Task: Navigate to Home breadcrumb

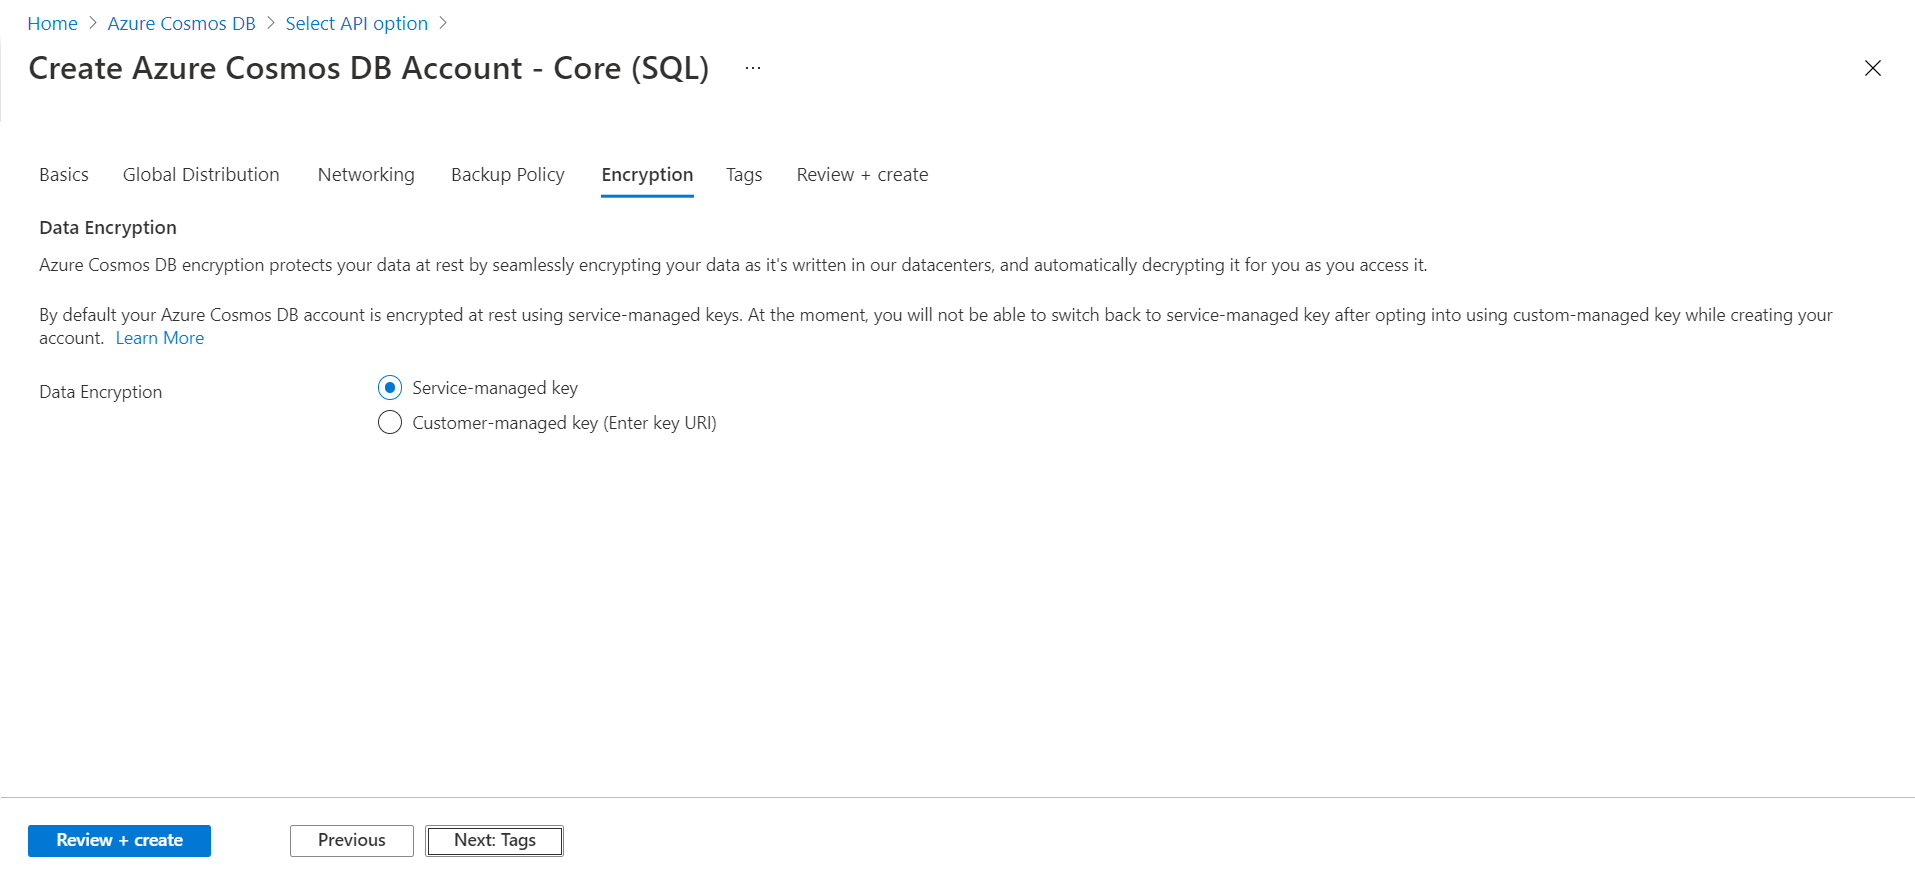Action: (52, 23)
